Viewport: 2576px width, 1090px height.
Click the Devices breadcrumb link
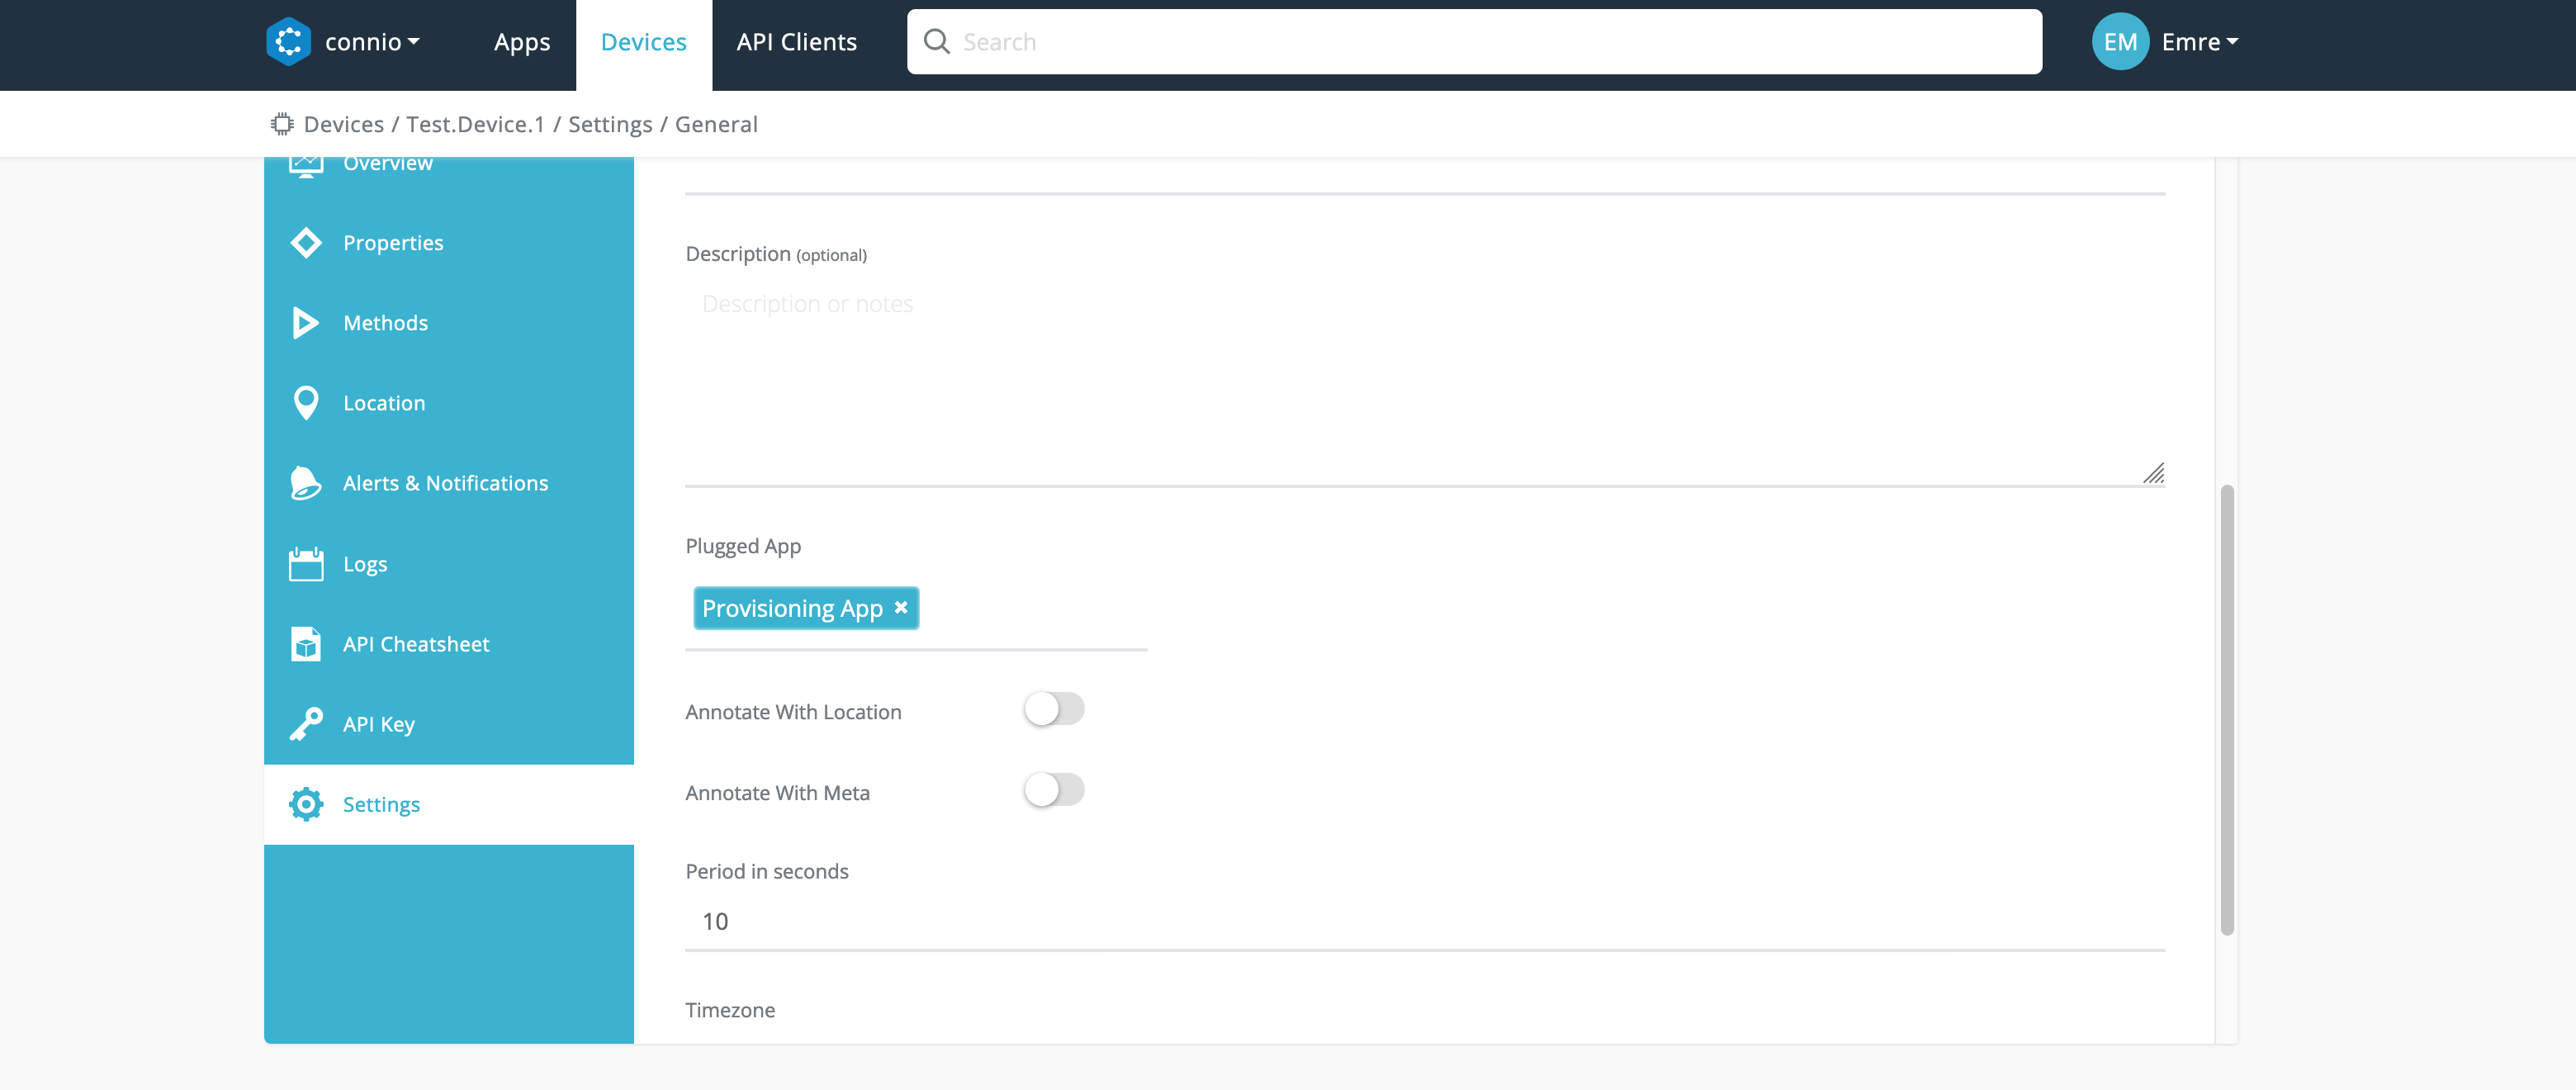[343, 124]
